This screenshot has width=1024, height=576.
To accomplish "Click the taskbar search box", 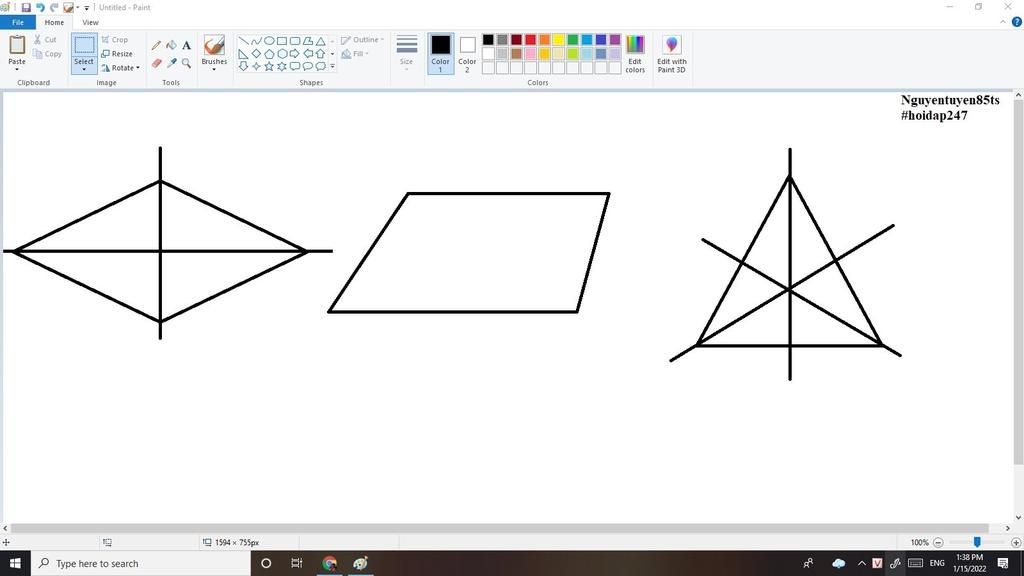I will coord(140,563).
